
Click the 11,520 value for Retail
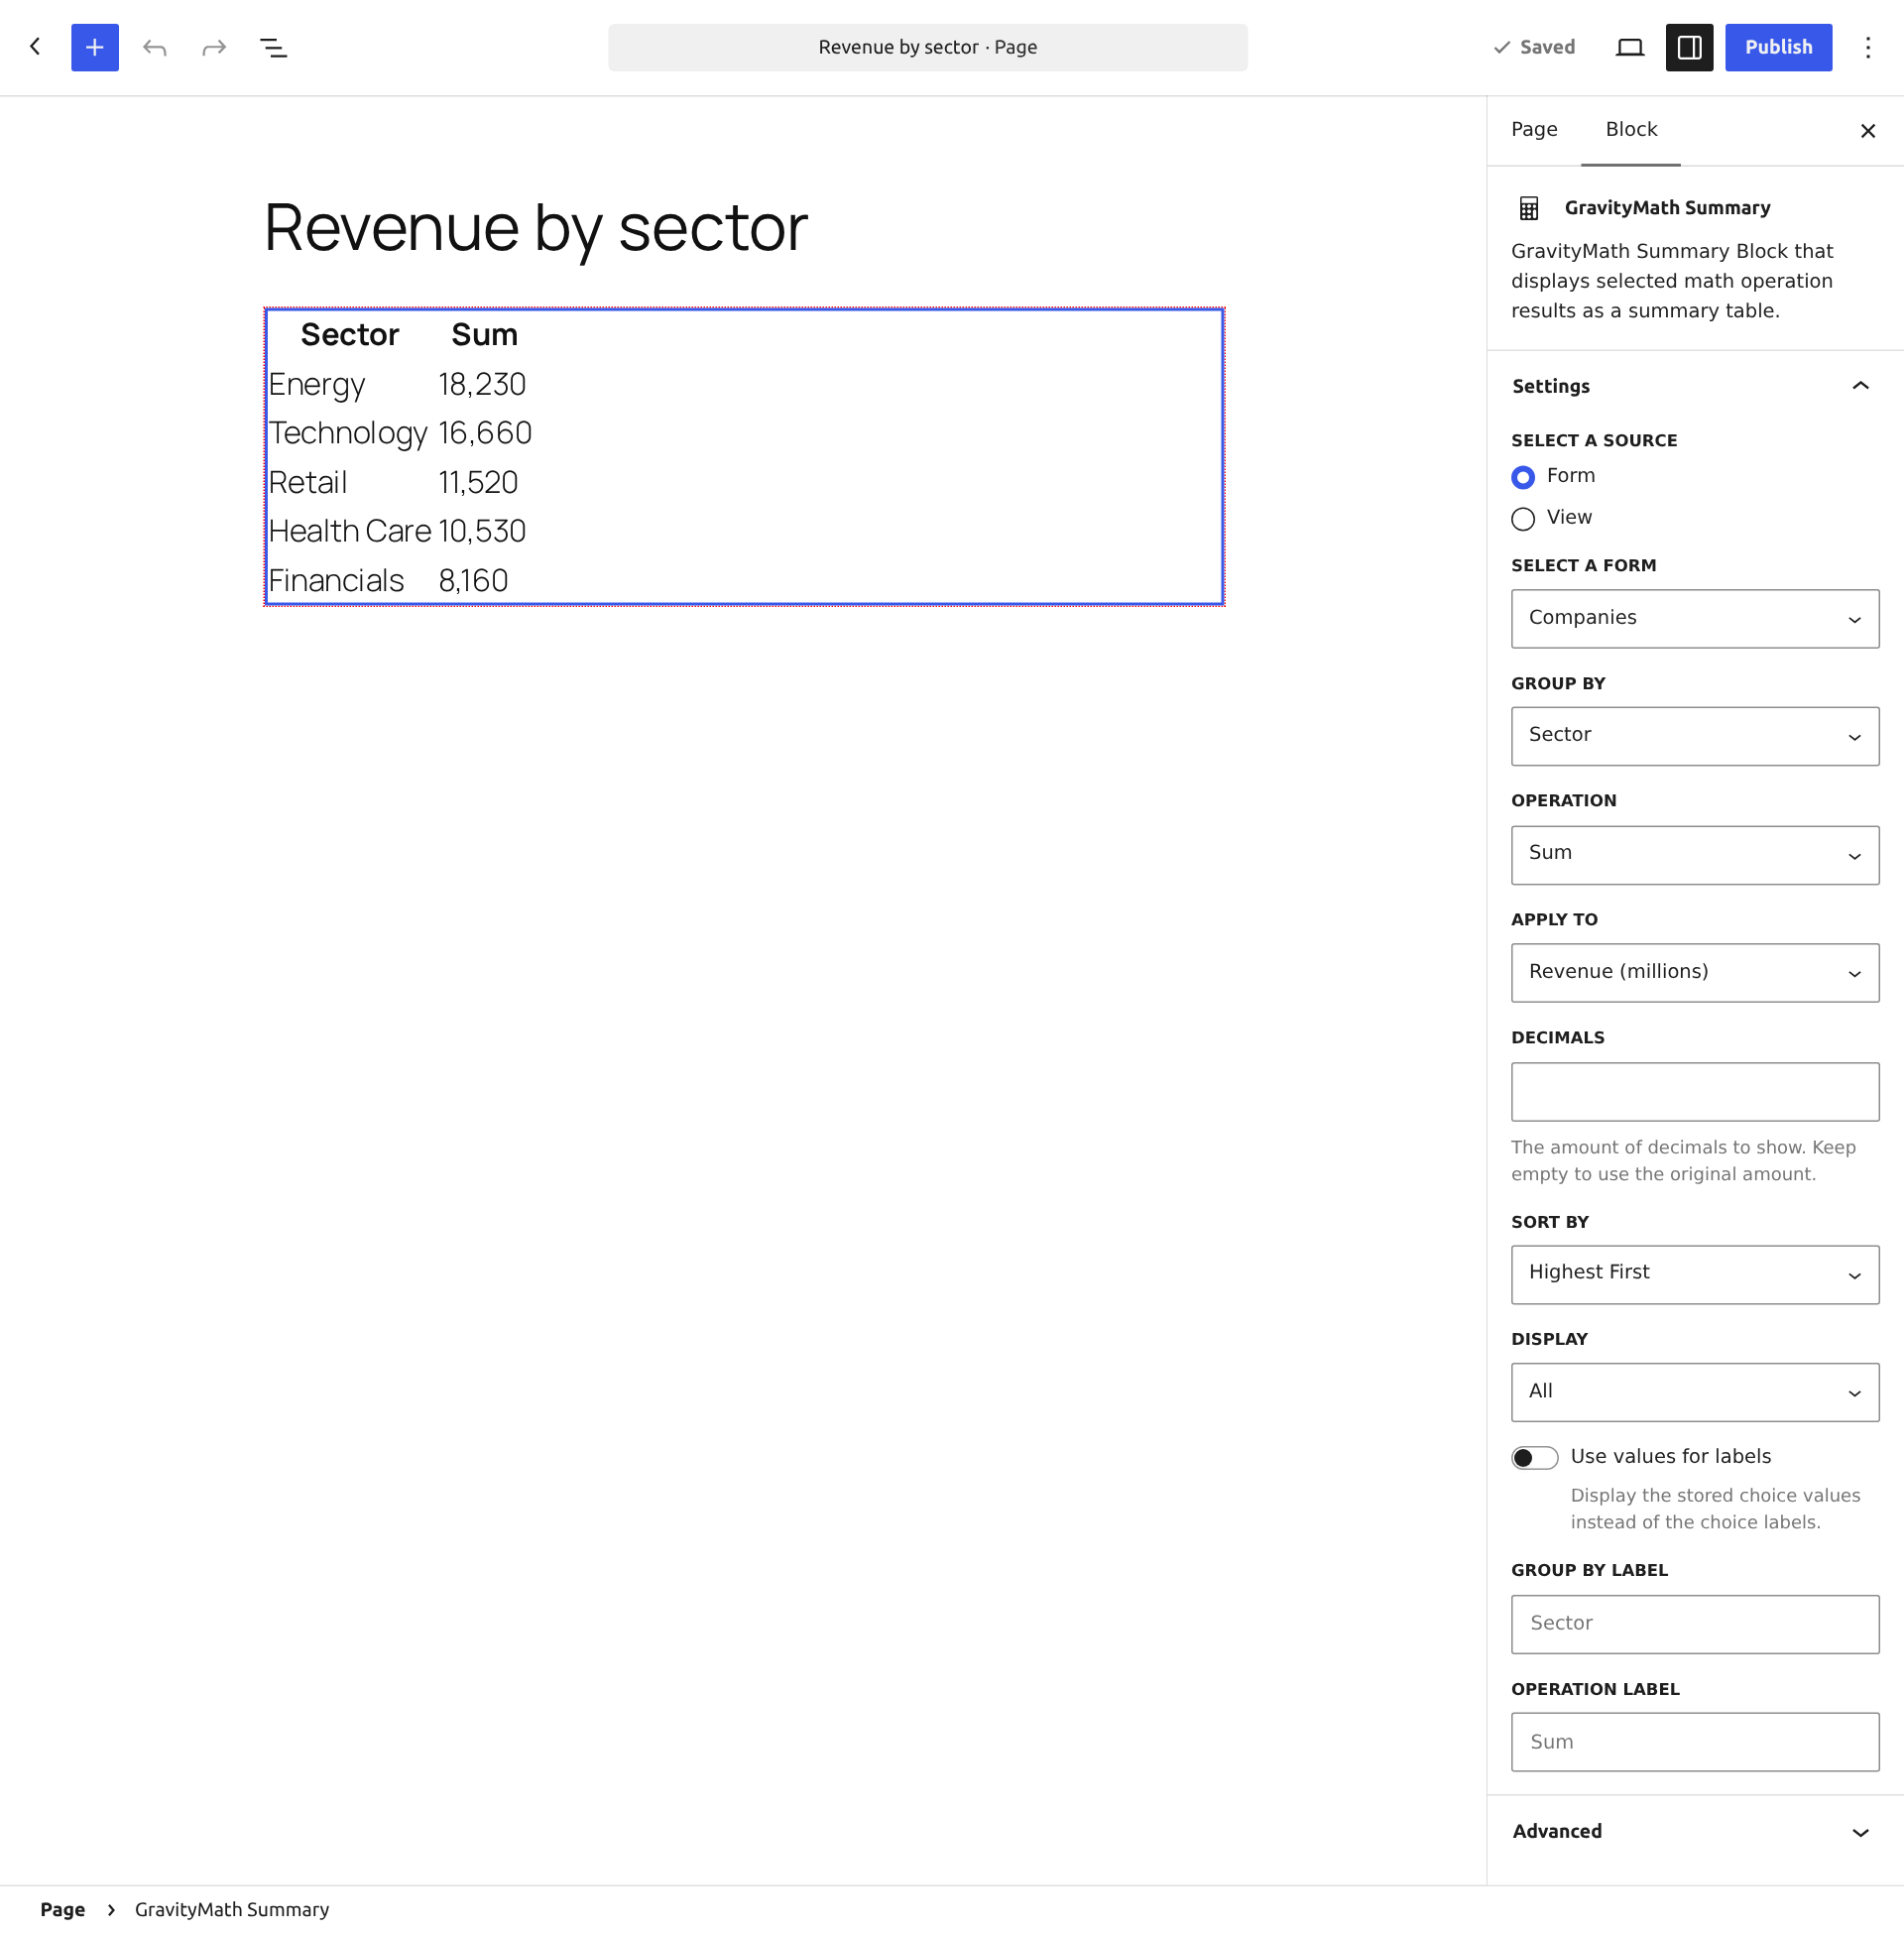coord(478,483)
